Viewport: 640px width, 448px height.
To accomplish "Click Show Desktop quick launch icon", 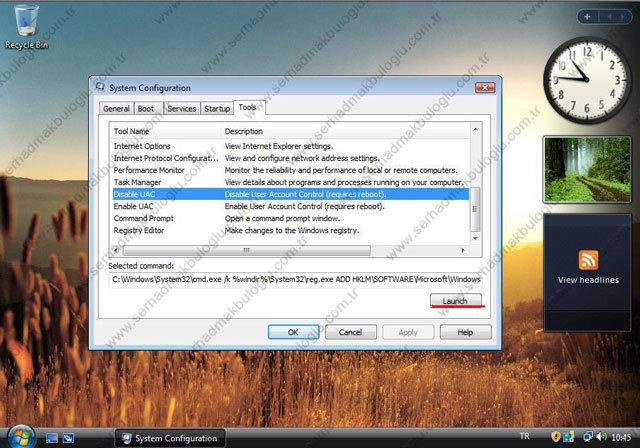I will click(x=52, y=438).
